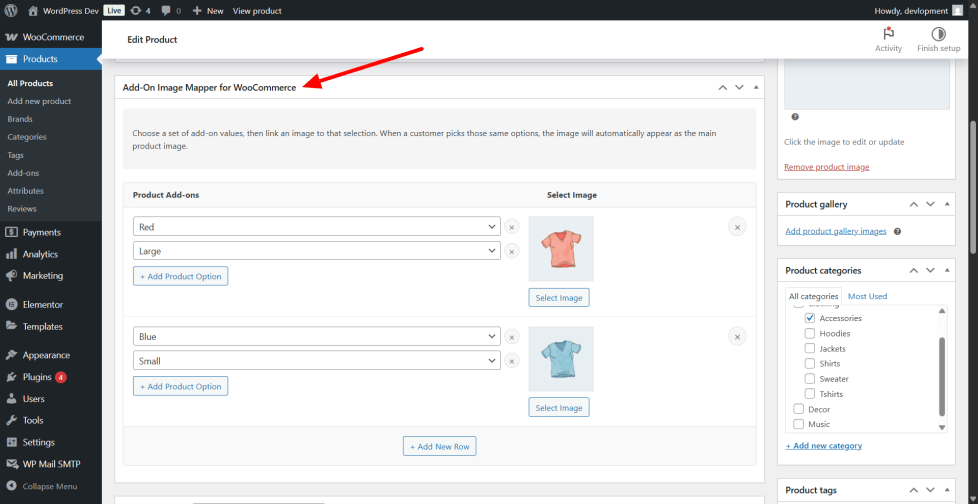This screenshot has width=978, height=504.
Task: Open the Large add-on dropdown
Action: click(x=317, y=251)
